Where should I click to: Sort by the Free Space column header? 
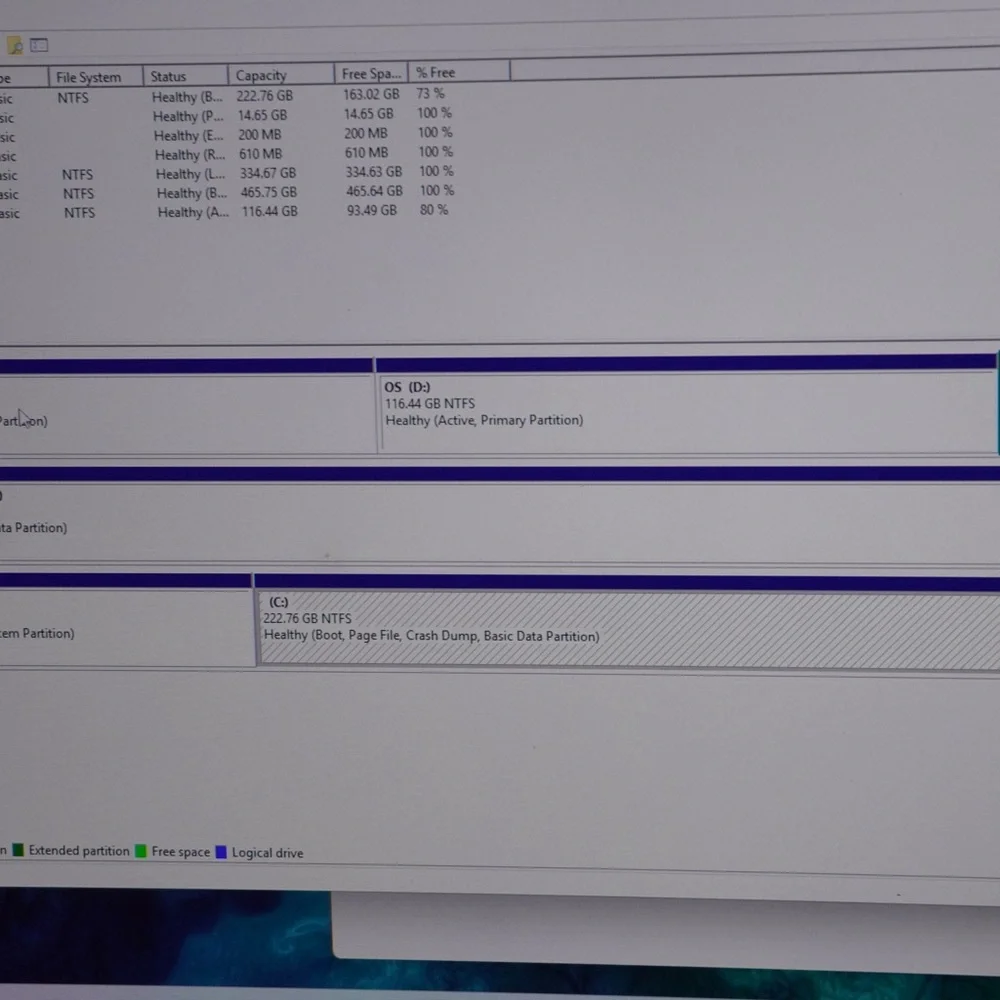click(x=370, y=74)
